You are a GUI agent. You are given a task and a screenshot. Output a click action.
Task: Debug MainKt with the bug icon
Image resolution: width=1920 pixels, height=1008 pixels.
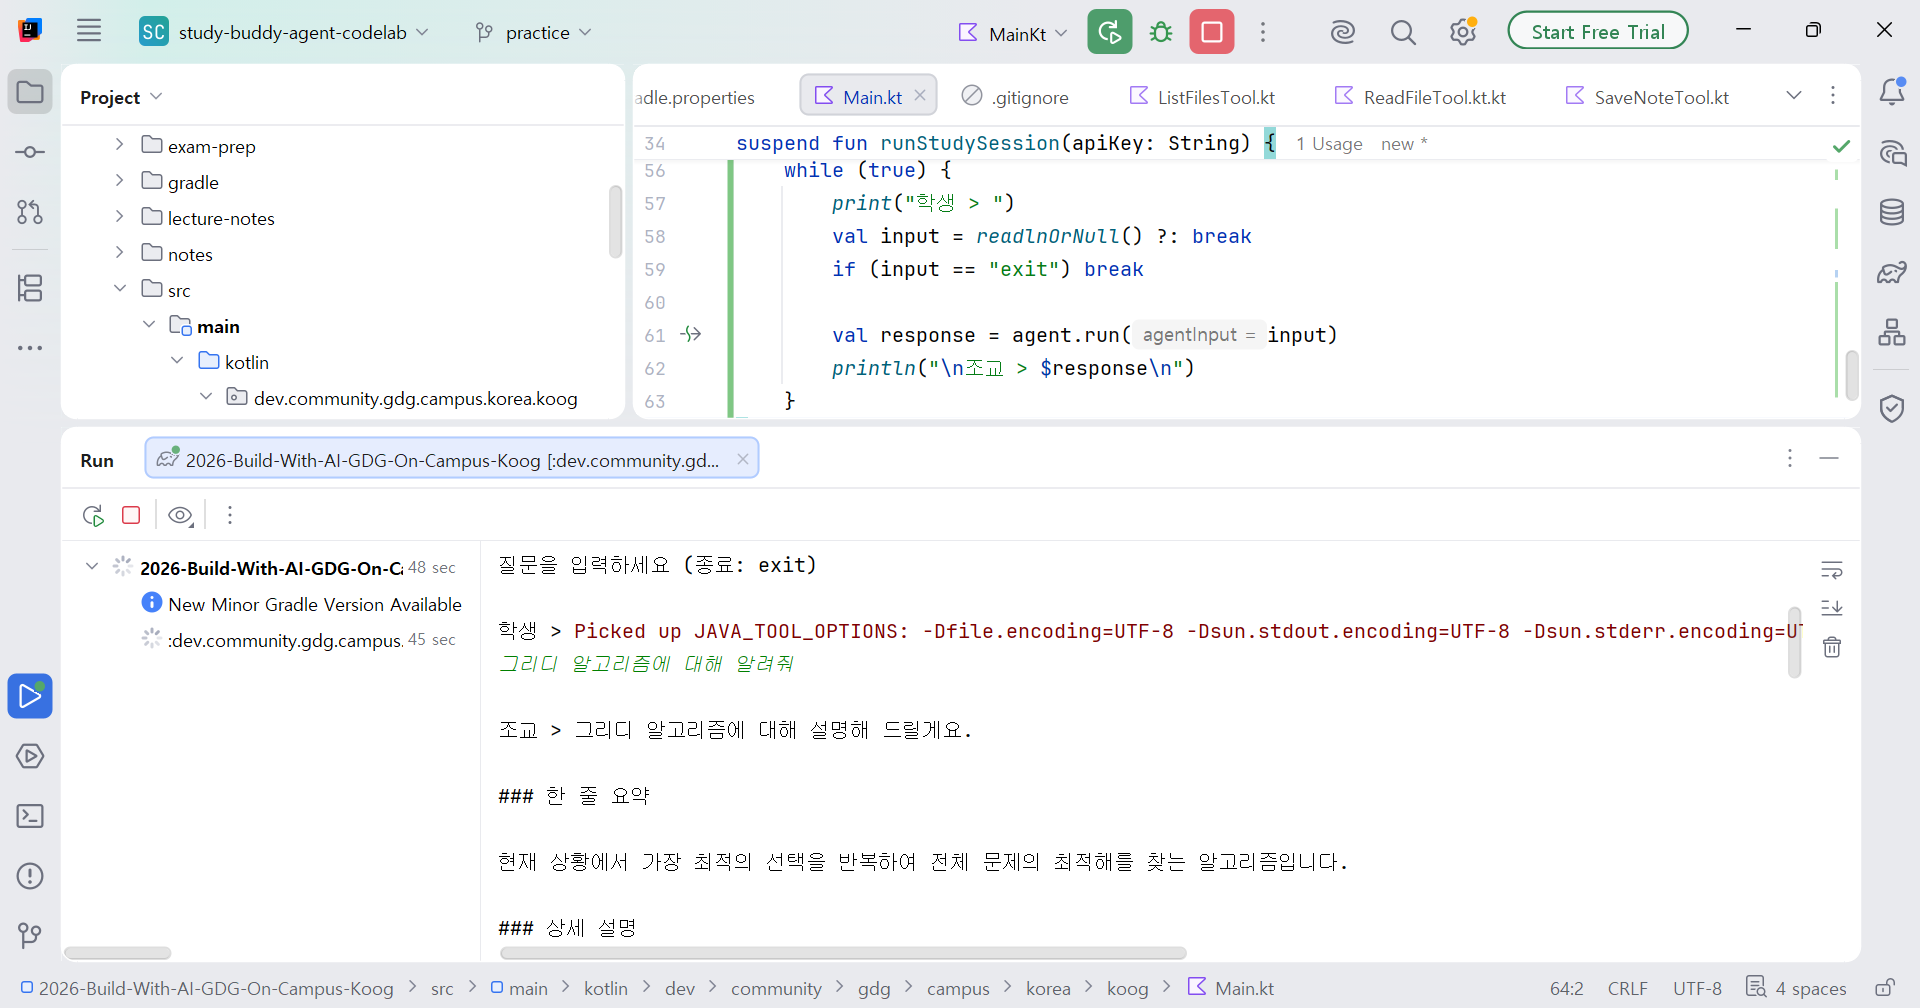[1161, 32]
